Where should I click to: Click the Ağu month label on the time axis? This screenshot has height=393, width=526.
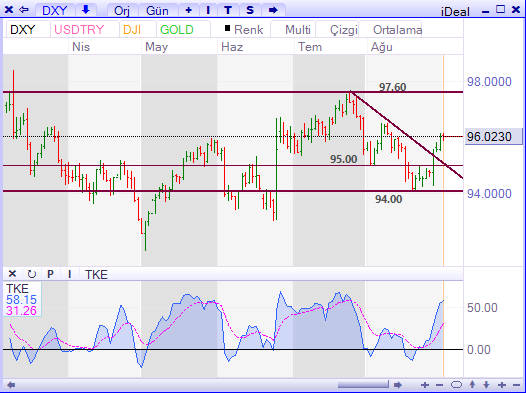point(381,47)
